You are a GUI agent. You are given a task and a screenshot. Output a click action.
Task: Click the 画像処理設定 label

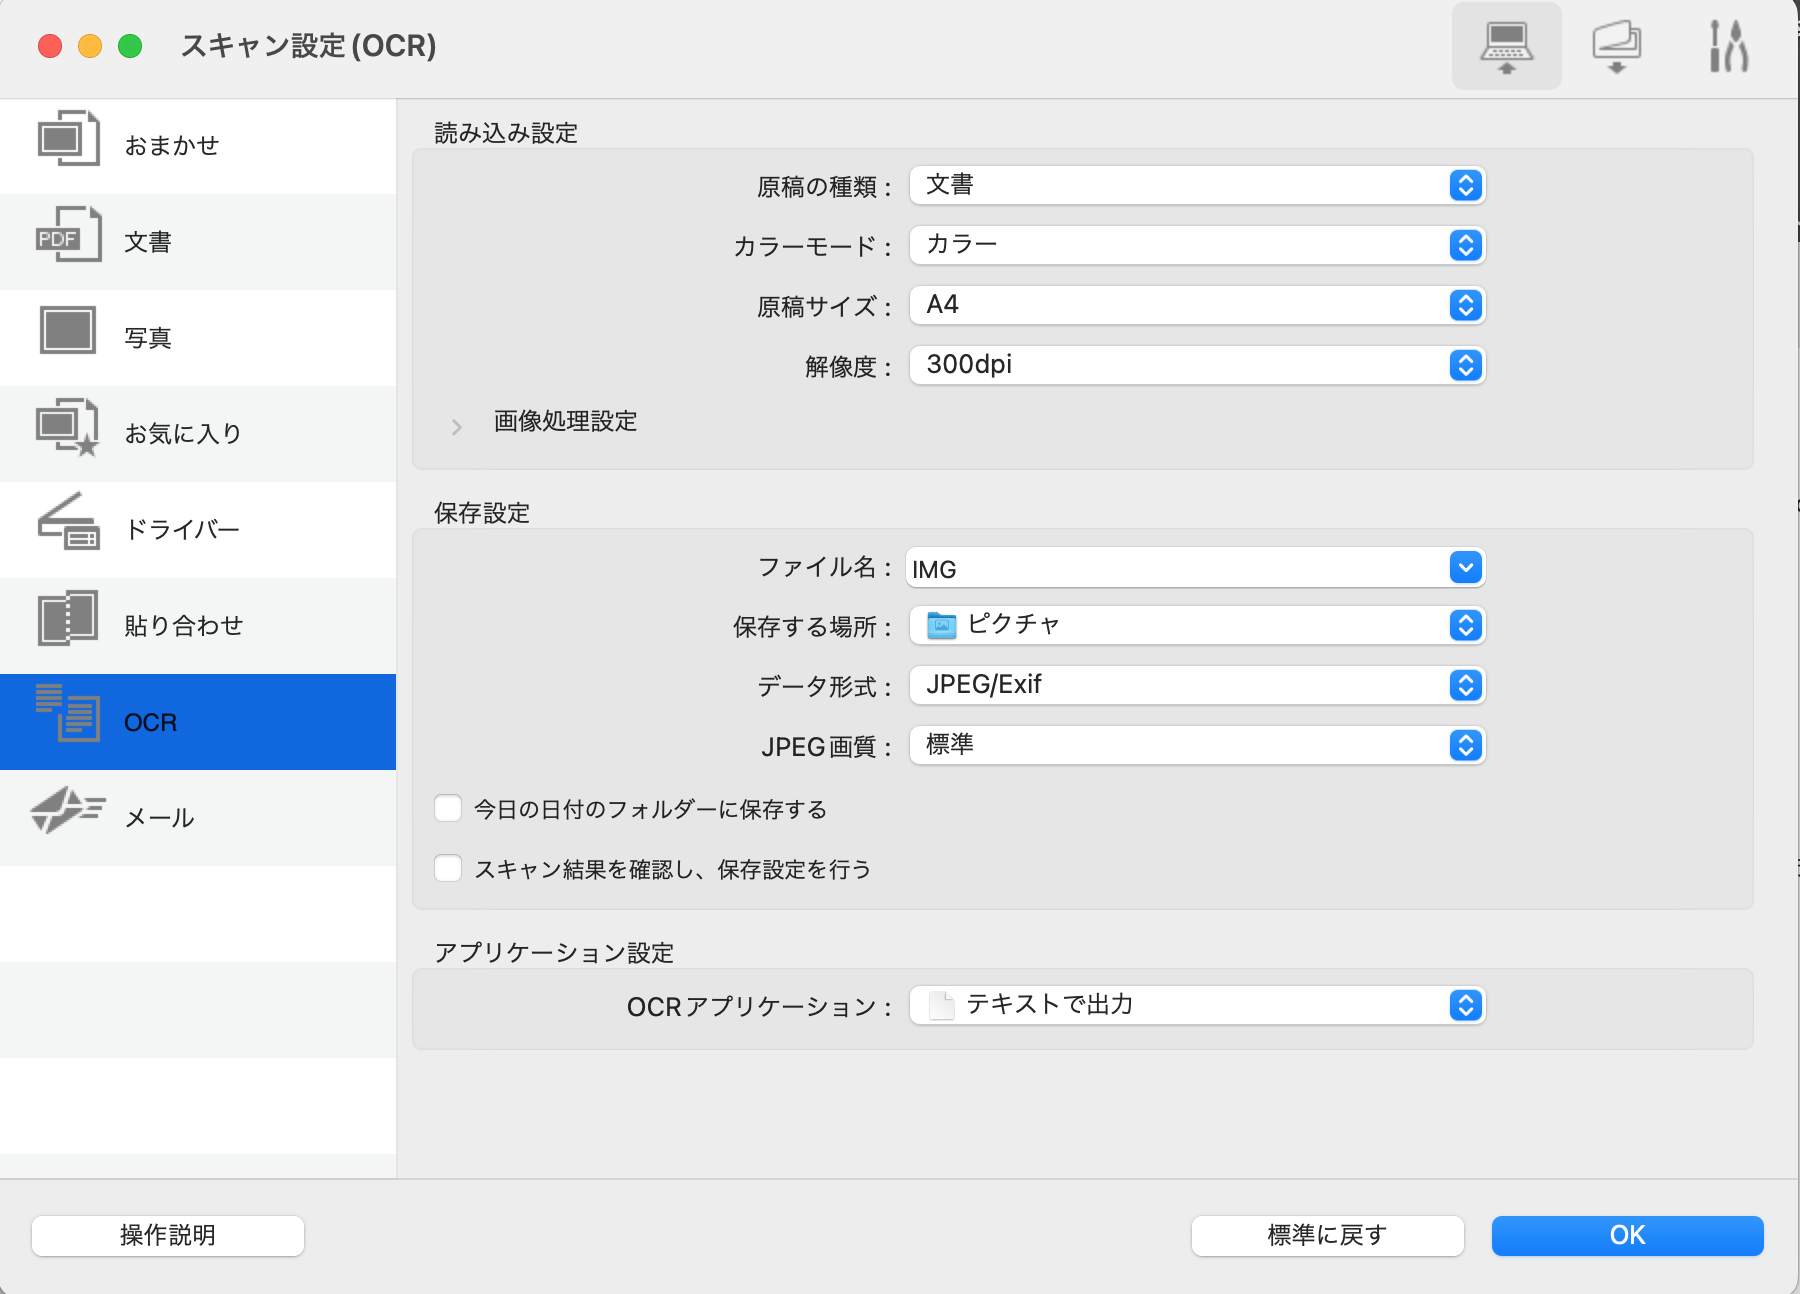click(566, 421)
